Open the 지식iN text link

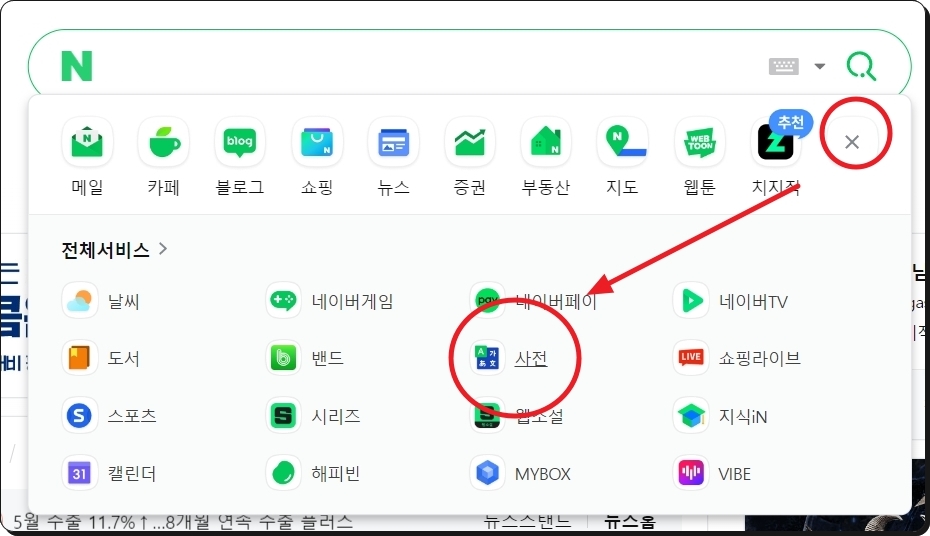point(743,417)
